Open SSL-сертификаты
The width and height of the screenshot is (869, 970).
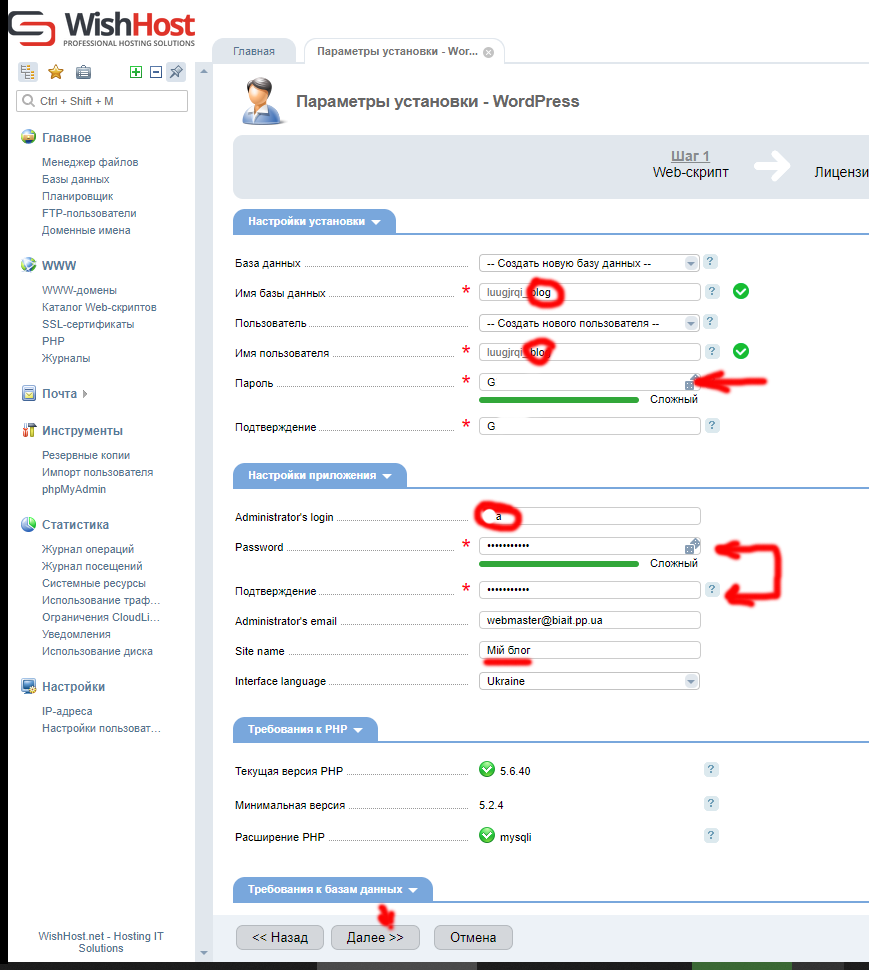88,324
